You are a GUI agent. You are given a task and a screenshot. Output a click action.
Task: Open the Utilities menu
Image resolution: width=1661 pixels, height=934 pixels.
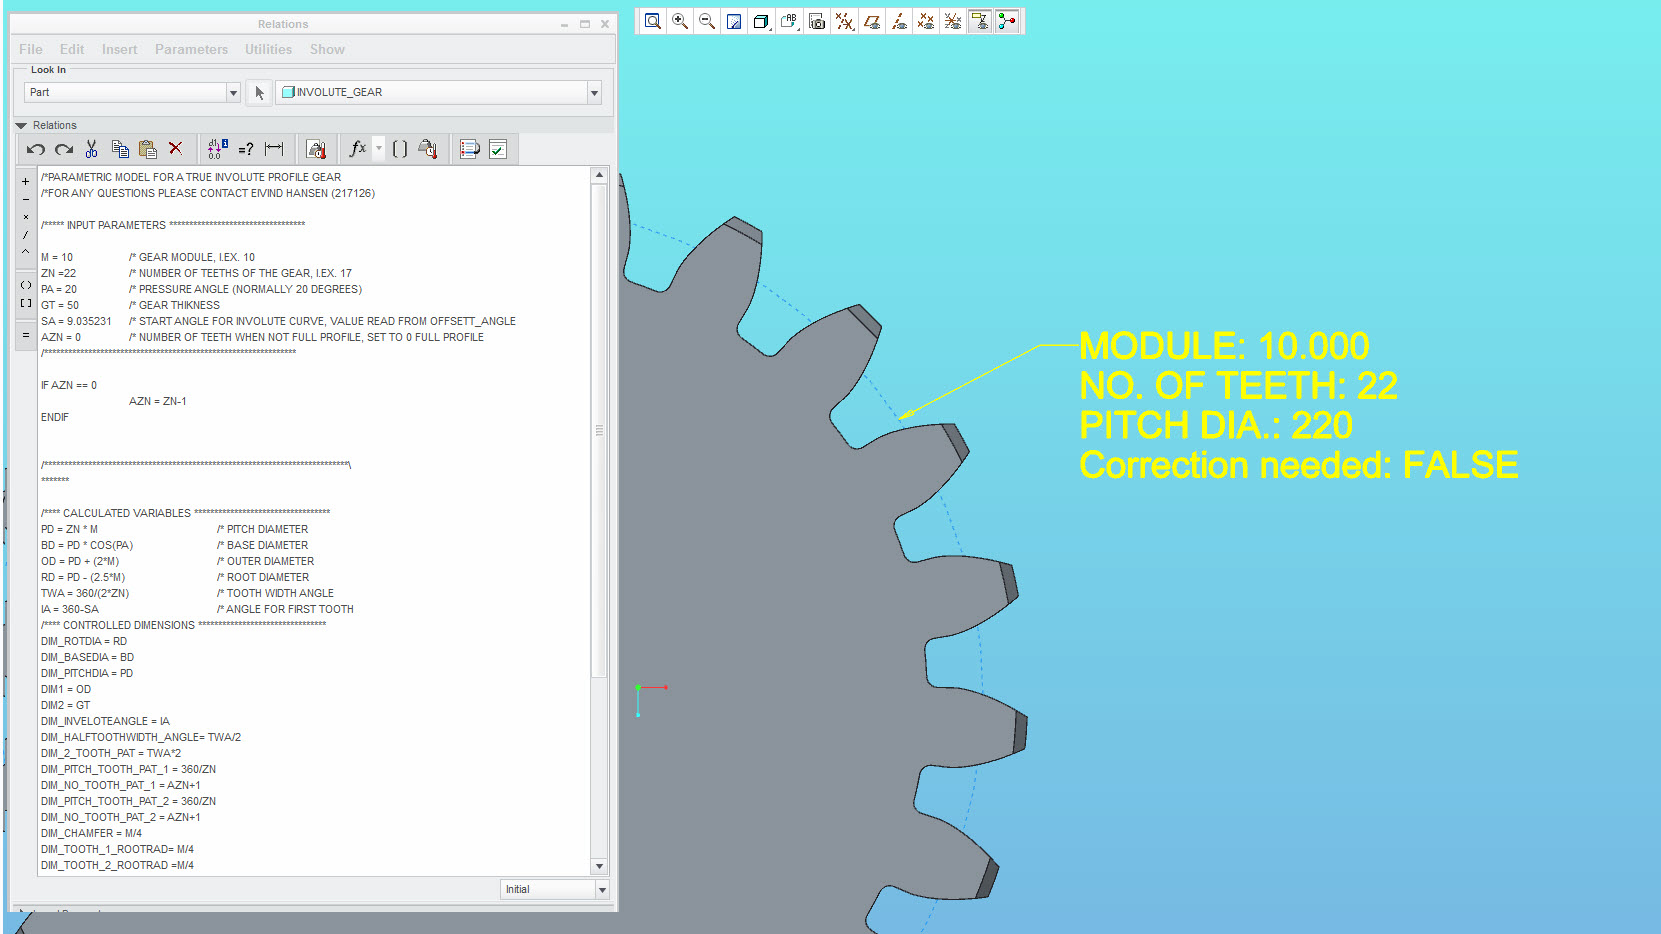click(268, 49)
